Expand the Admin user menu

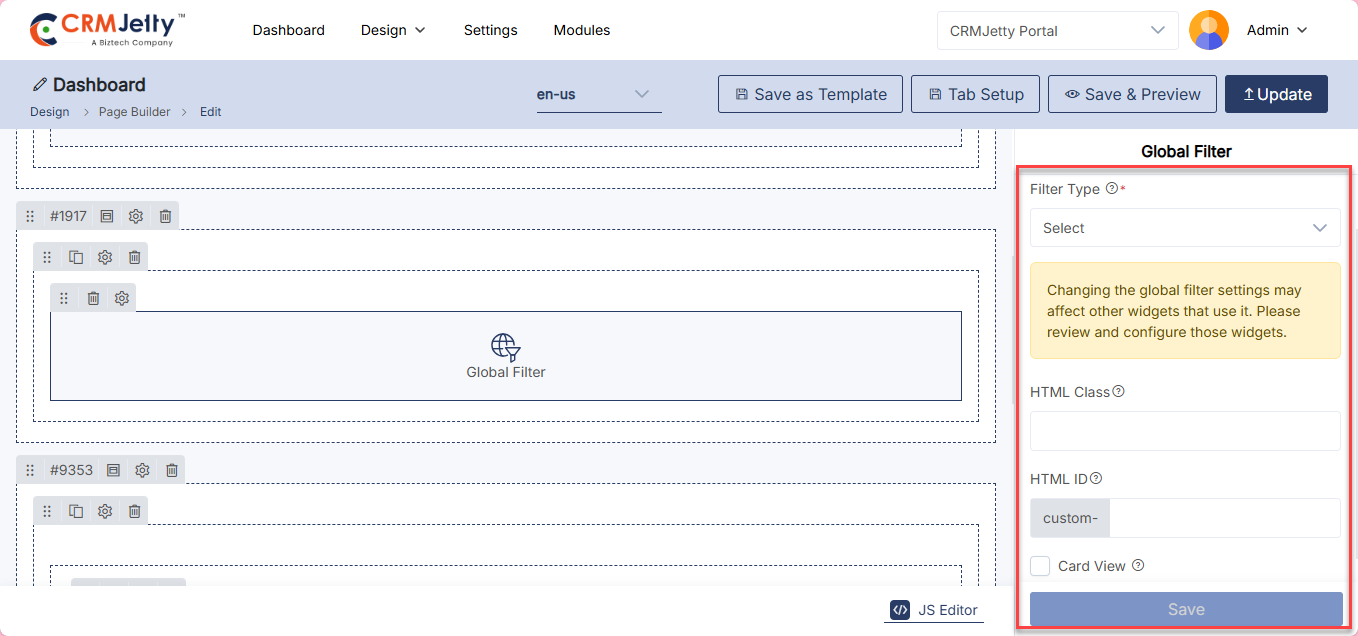pyautogui.click(x=1277, y=30)
